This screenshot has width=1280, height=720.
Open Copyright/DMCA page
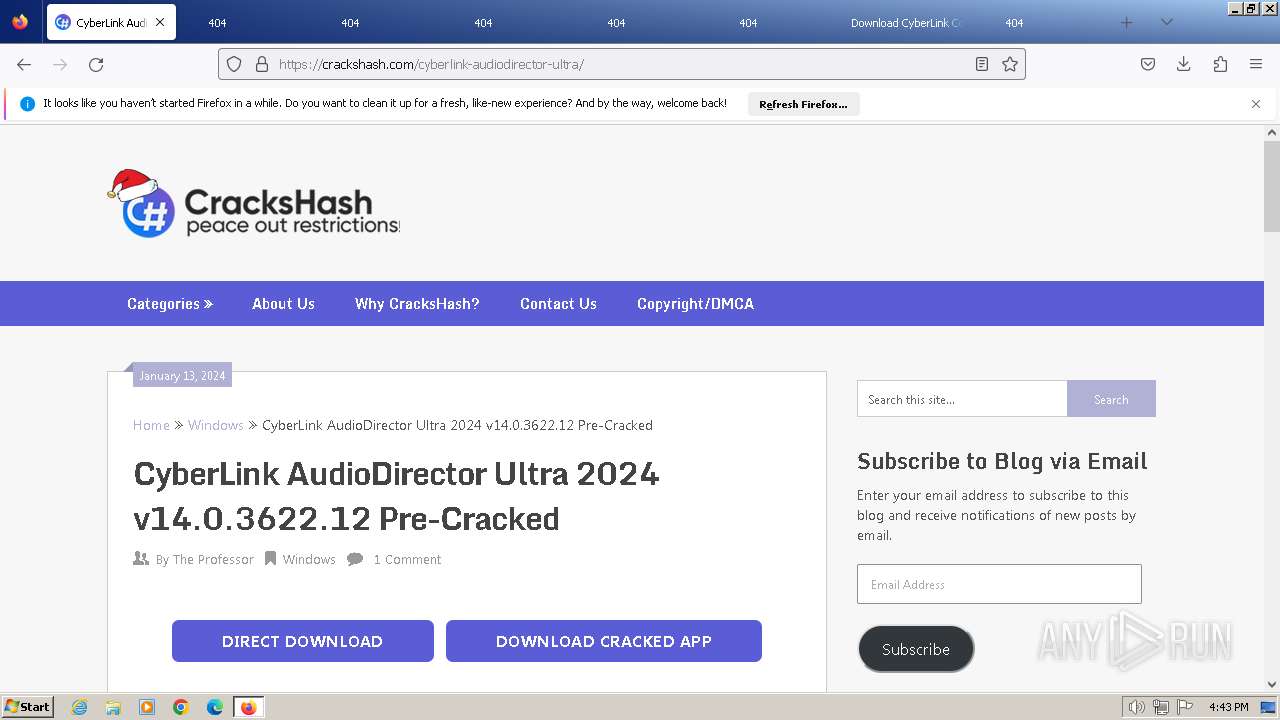(x=695, y=304)
